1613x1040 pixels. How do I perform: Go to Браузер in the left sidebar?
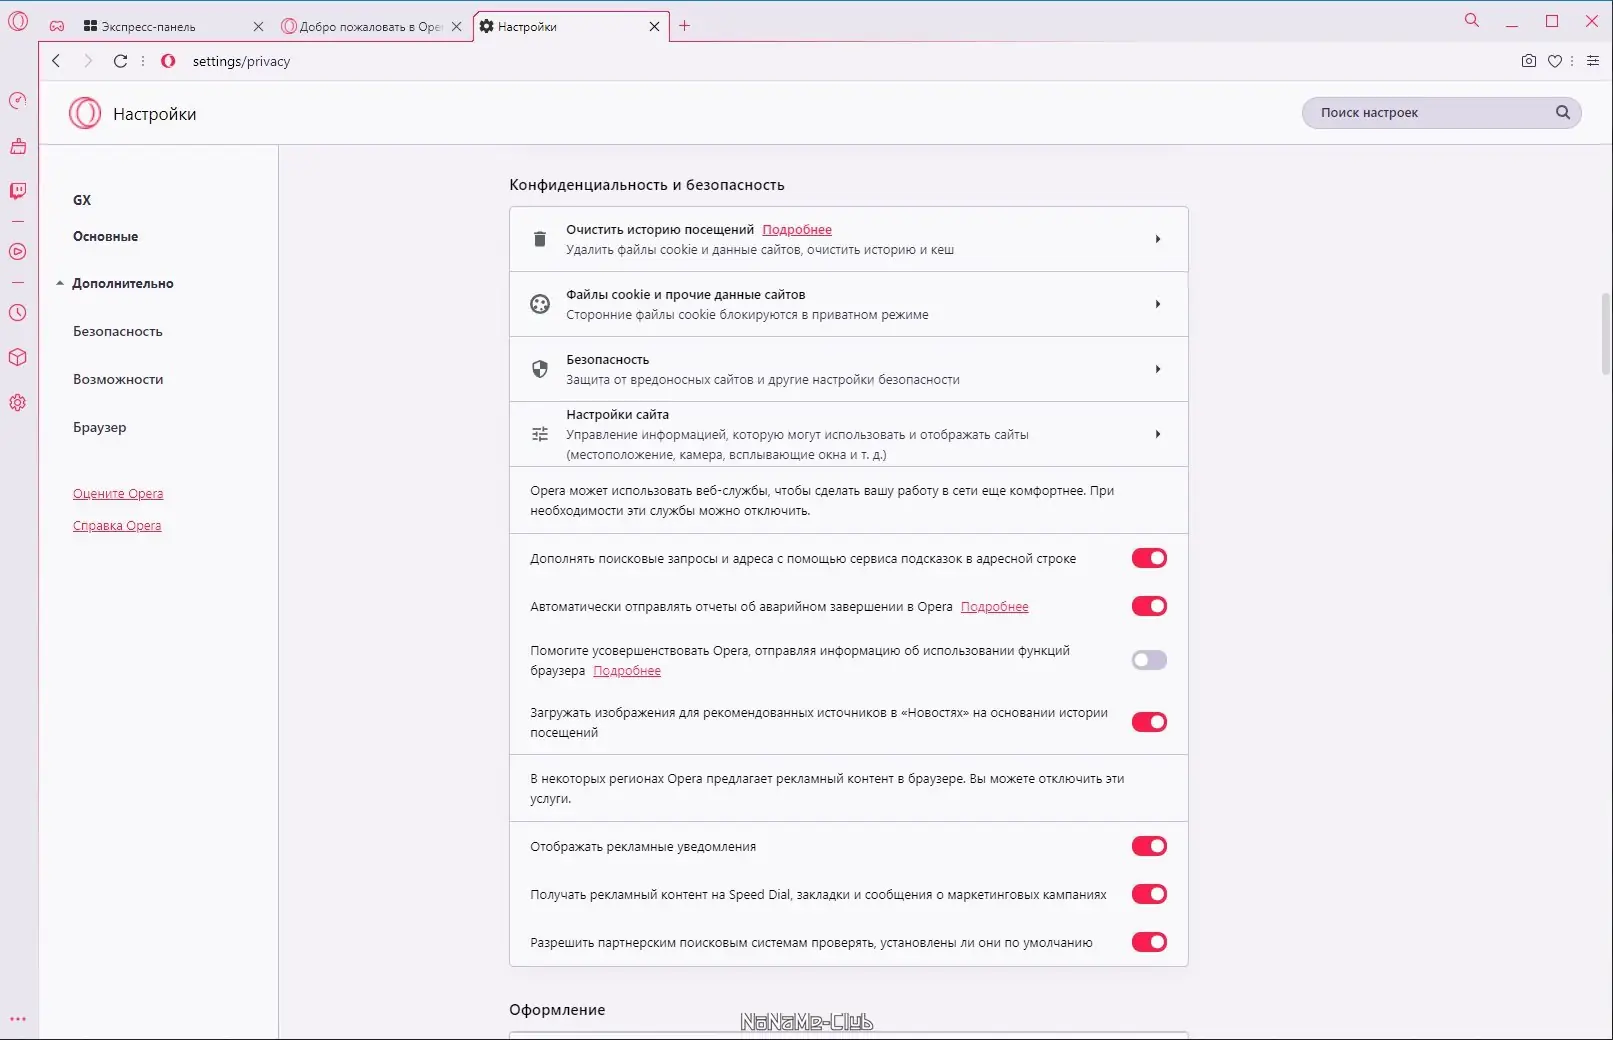[x=99, y=427]
